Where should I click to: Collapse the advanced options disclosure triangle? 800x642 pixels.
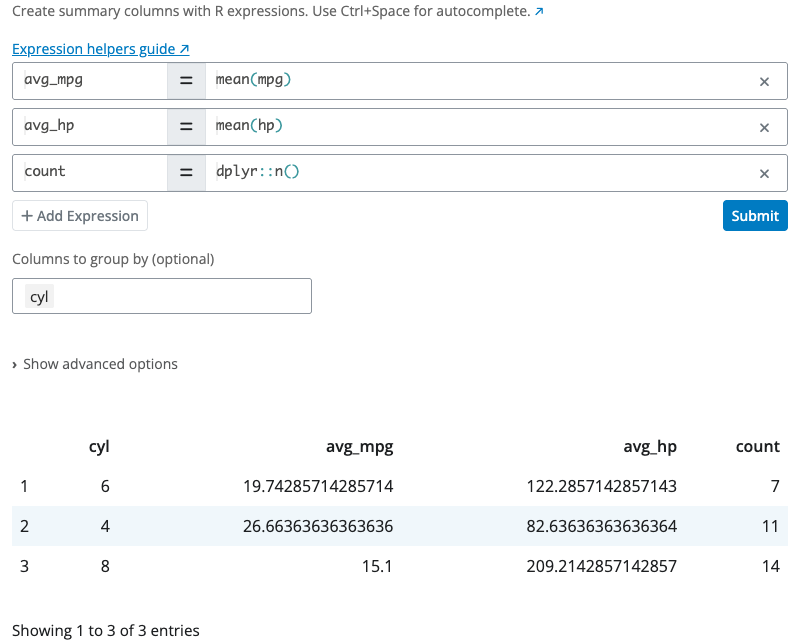(x=15, y=363)
